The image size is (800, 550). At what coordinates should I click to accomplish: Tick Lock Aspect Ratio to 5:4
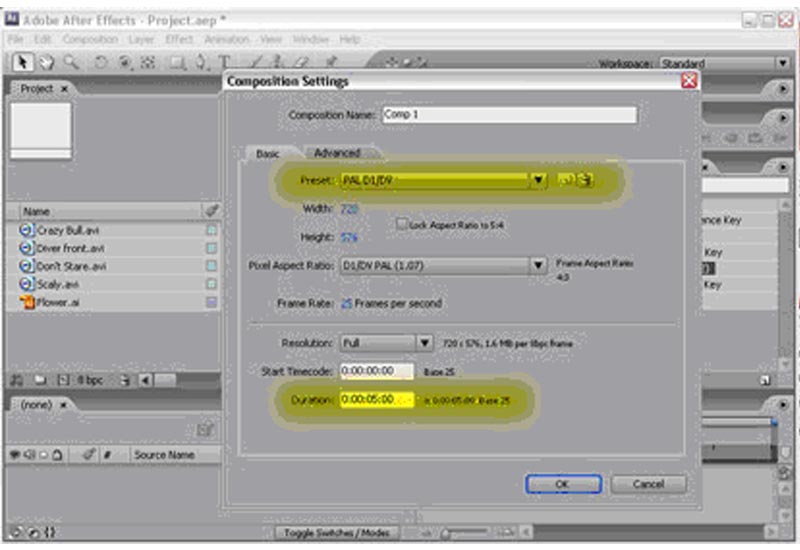tap(402, 223)
